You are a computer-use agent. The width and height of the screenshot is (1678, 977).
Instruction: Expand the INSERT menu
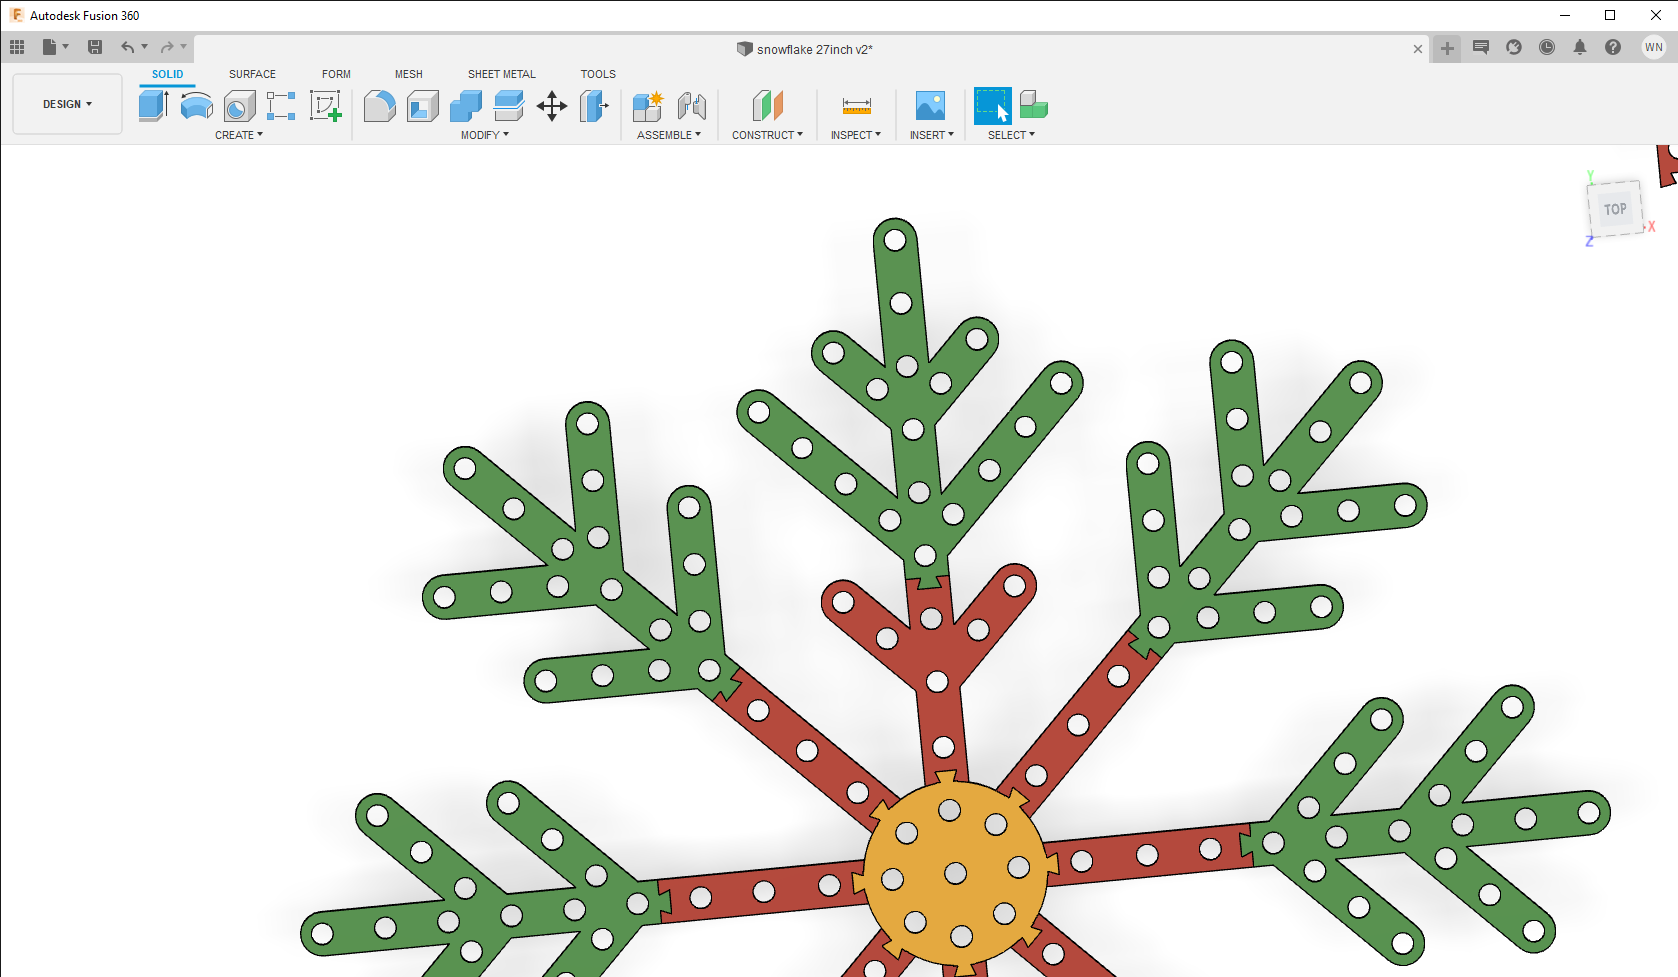pyautogui.click(x=932, y=135)
